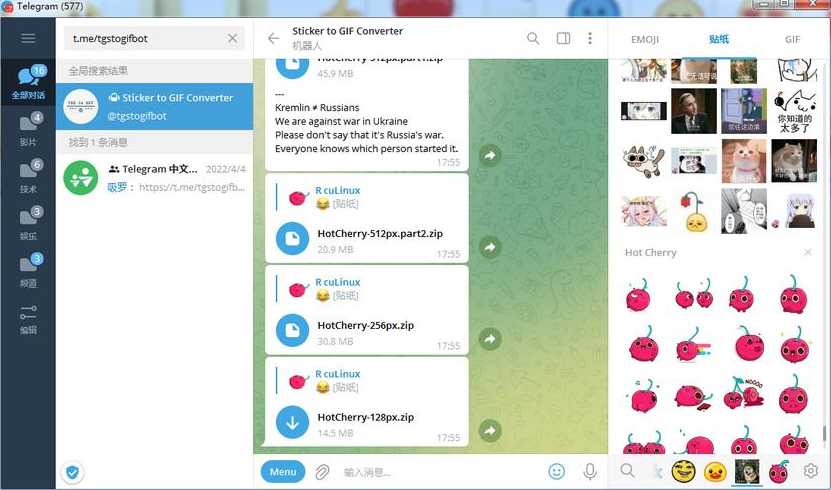Search stickers using the magnifier icon

pyautogui.click(x=627, y=470)
